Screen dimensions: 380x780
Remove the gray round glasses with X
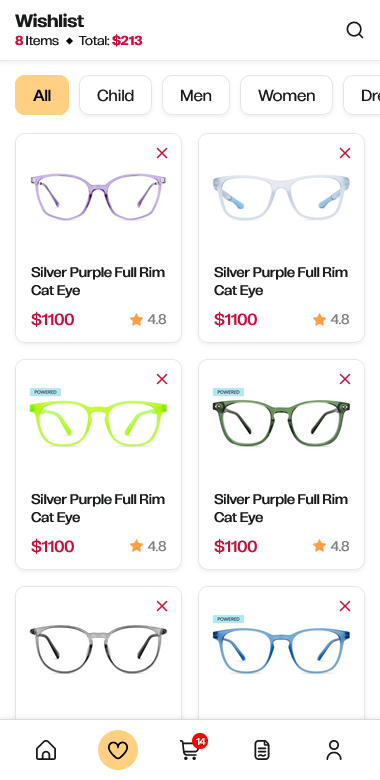click(162, 606)
